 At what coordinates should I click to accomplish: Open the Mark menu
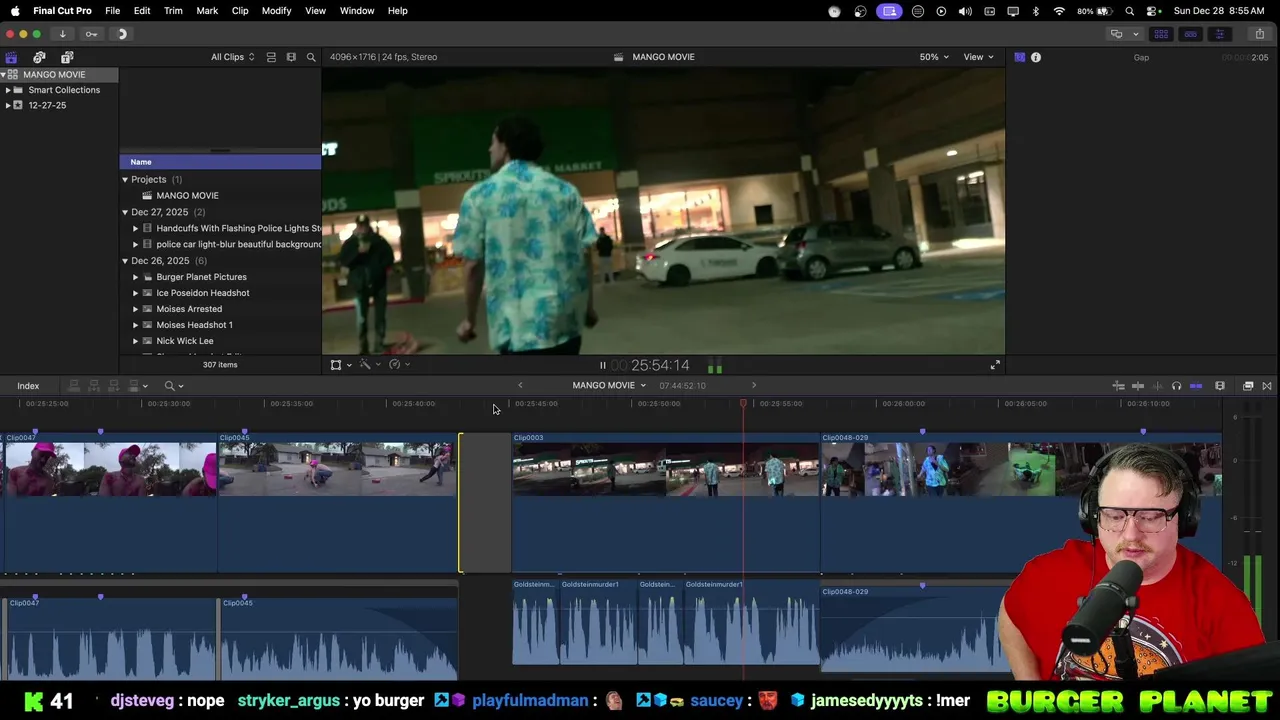[x=207, y=11]
